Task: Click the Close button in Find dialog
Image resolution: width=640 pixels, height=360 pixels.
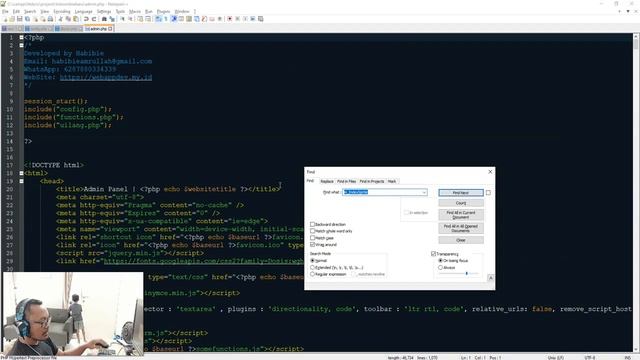Action: point(461,240)
